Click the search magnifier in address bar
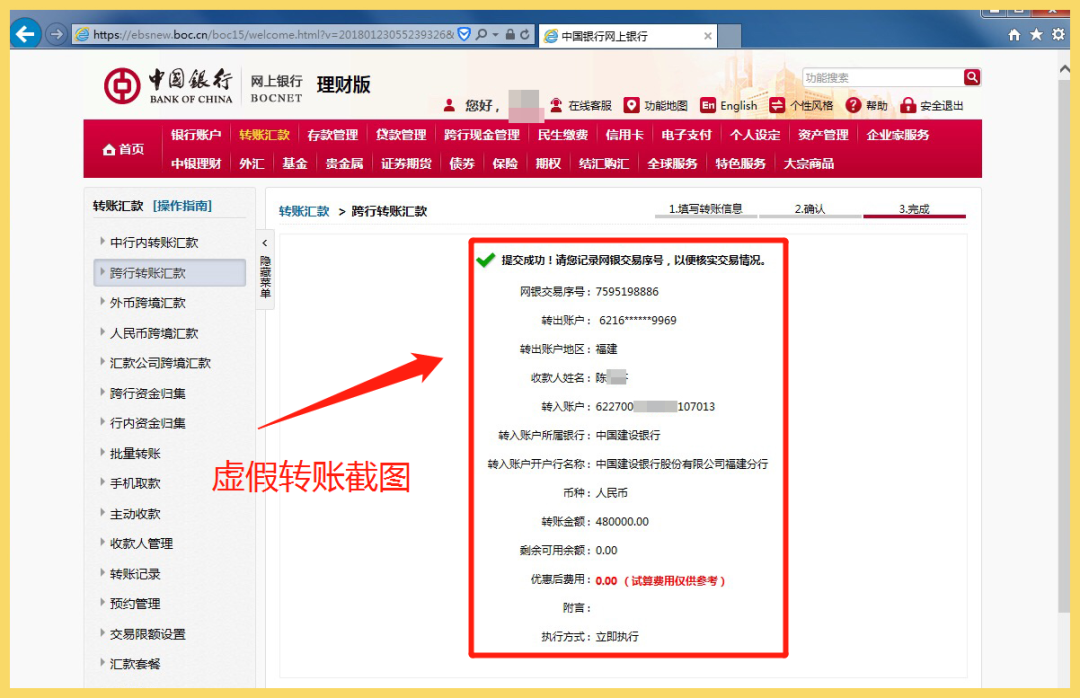Screen dimensions: 1080x698 481,34
